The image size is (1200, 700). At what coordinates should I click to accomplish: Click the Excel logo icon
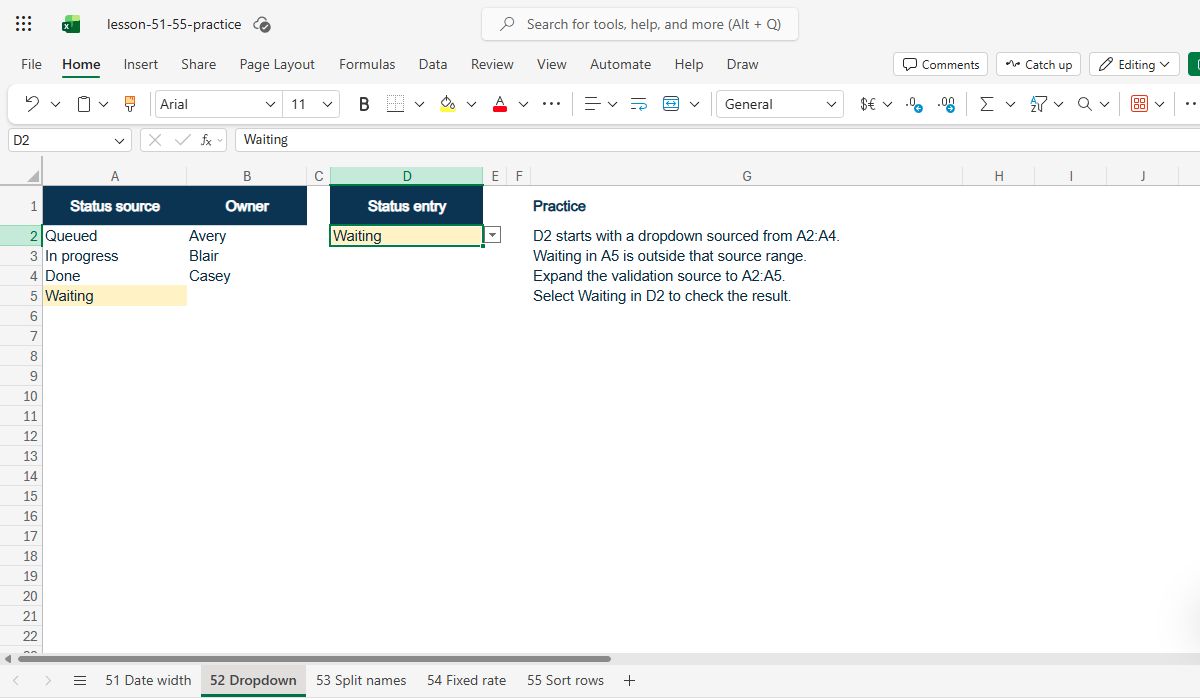pyautogui.click(x=71, y=24)
